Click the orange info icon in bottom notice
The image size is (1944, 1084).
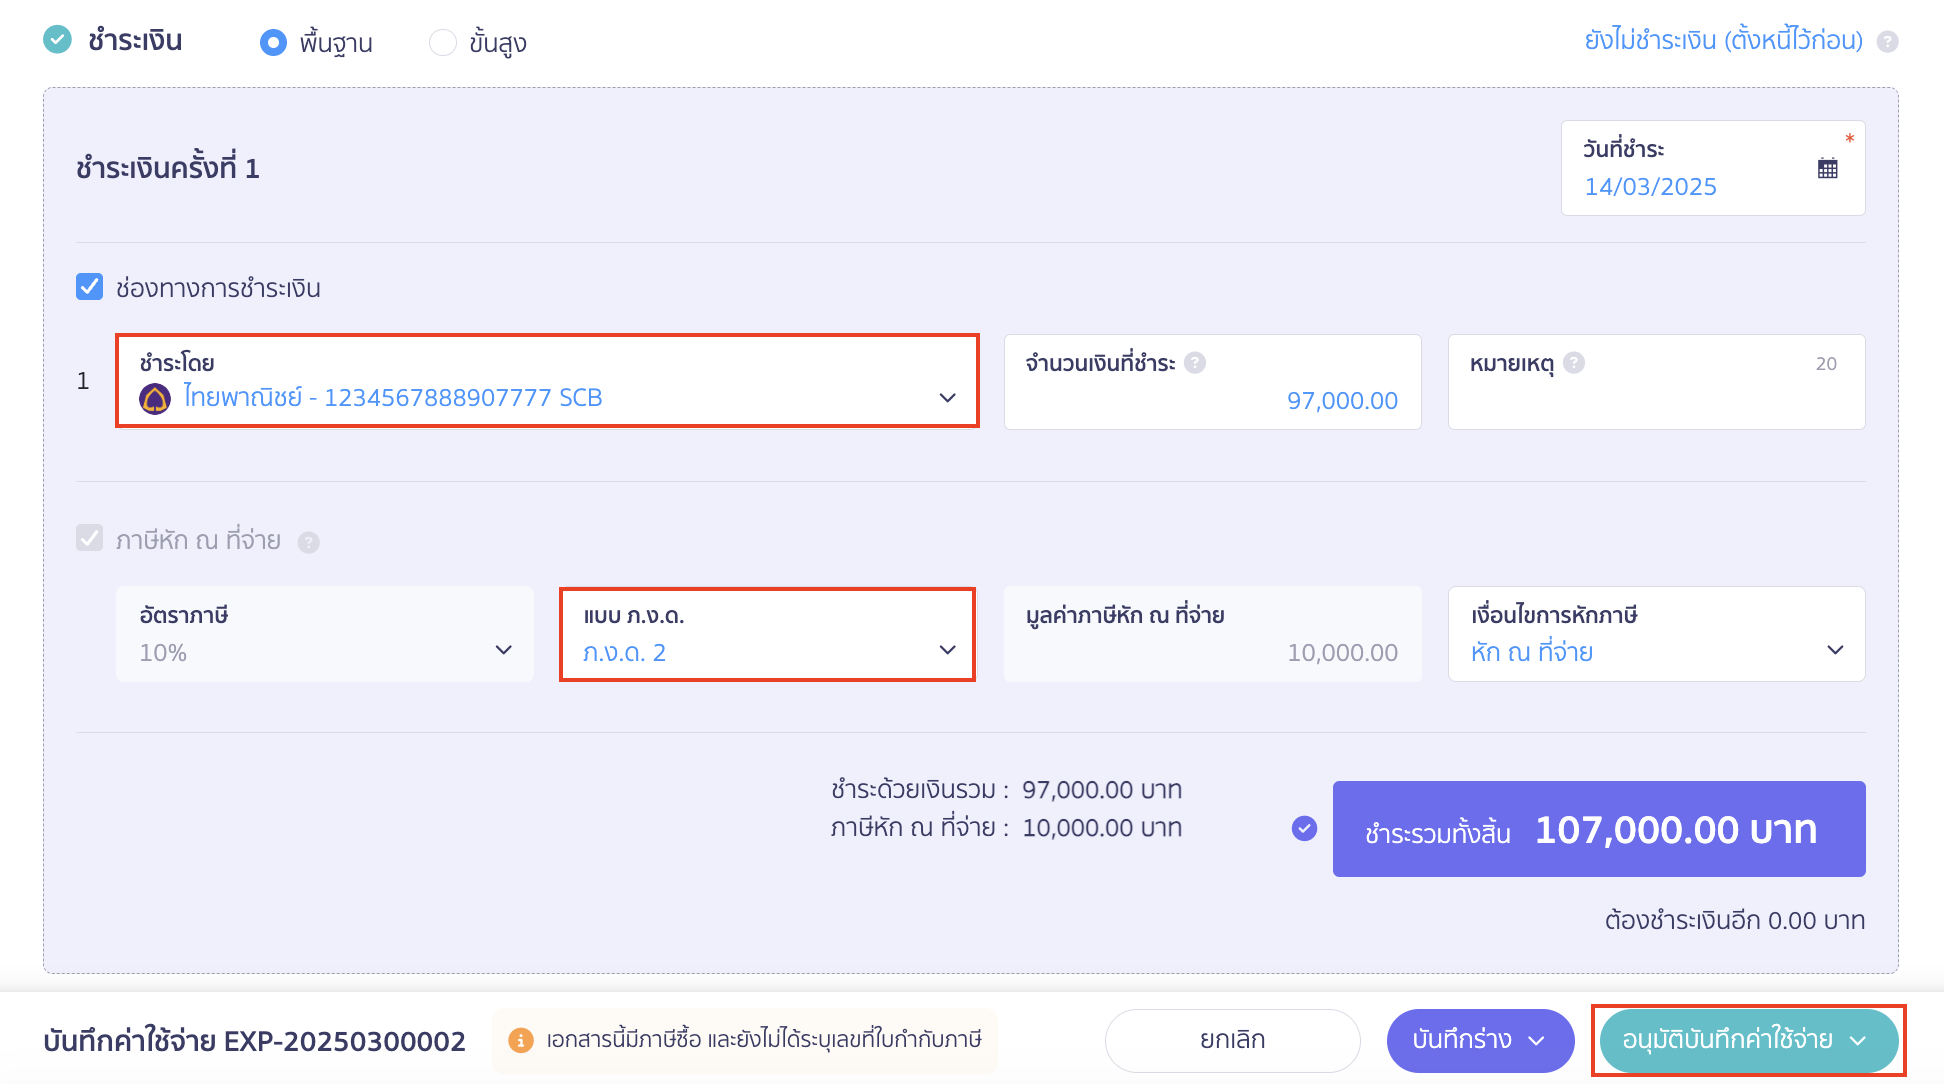point(521,1040)
